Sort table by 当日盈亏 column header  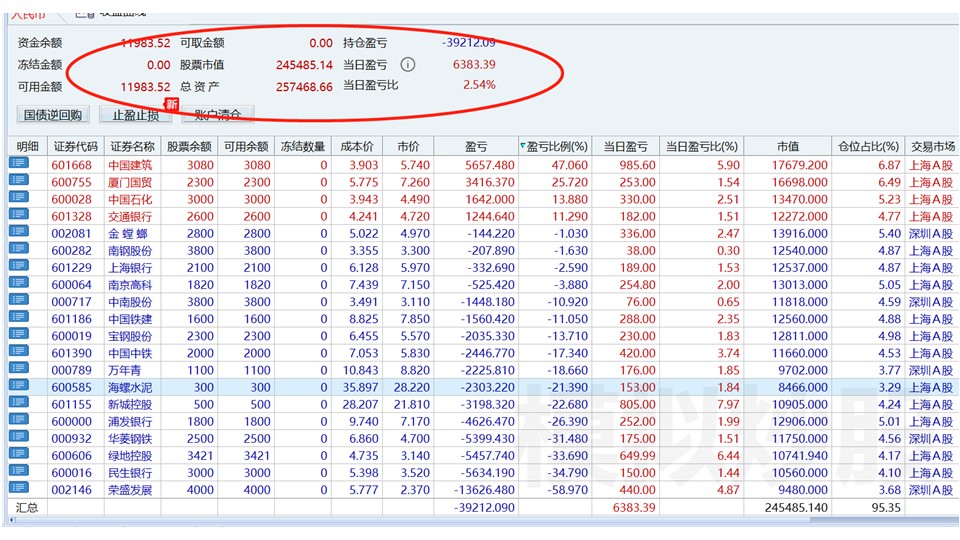(x=625, y=146)
